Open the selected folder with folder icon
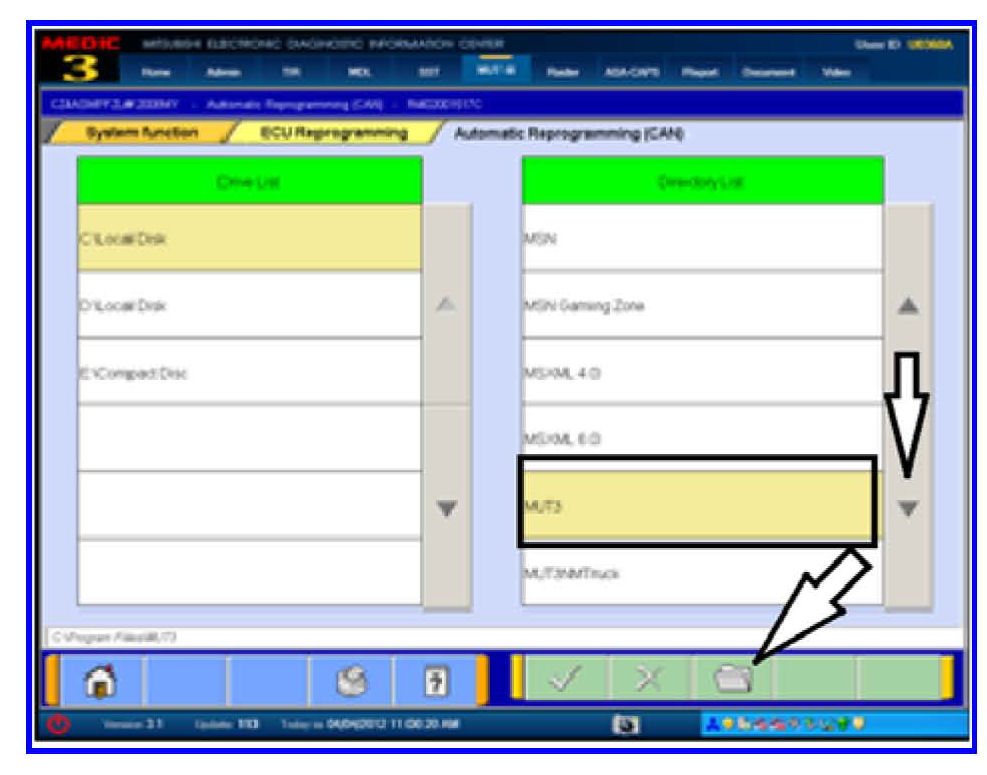Screen dimensions: 987x775 pos(733,682)
